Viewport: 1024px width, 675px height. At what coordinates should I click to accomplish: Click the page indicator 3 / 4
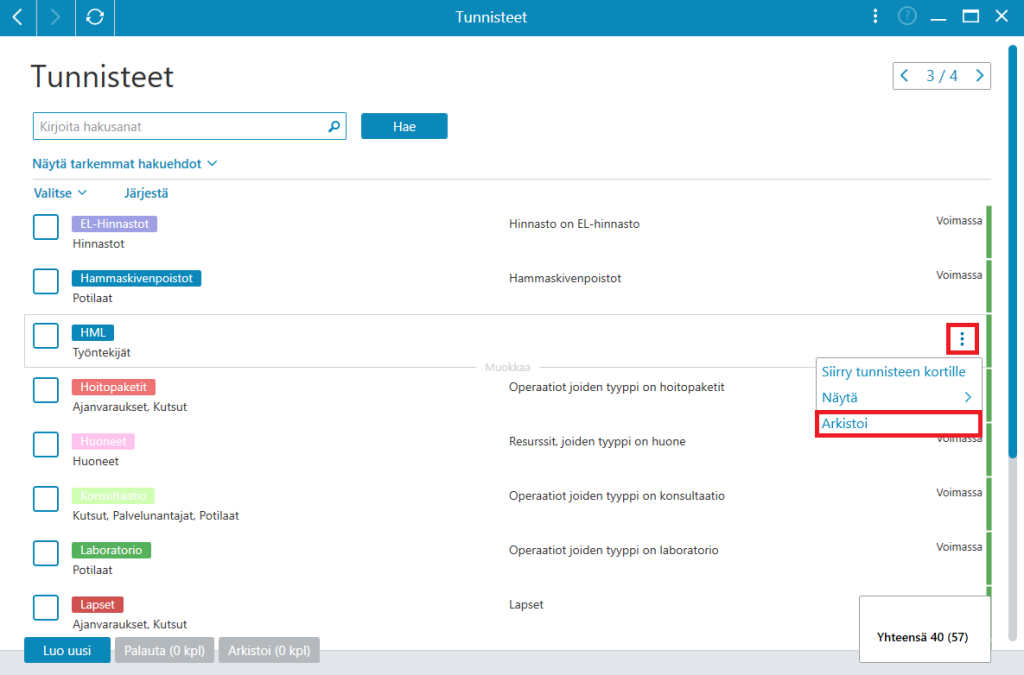[942, 76]
